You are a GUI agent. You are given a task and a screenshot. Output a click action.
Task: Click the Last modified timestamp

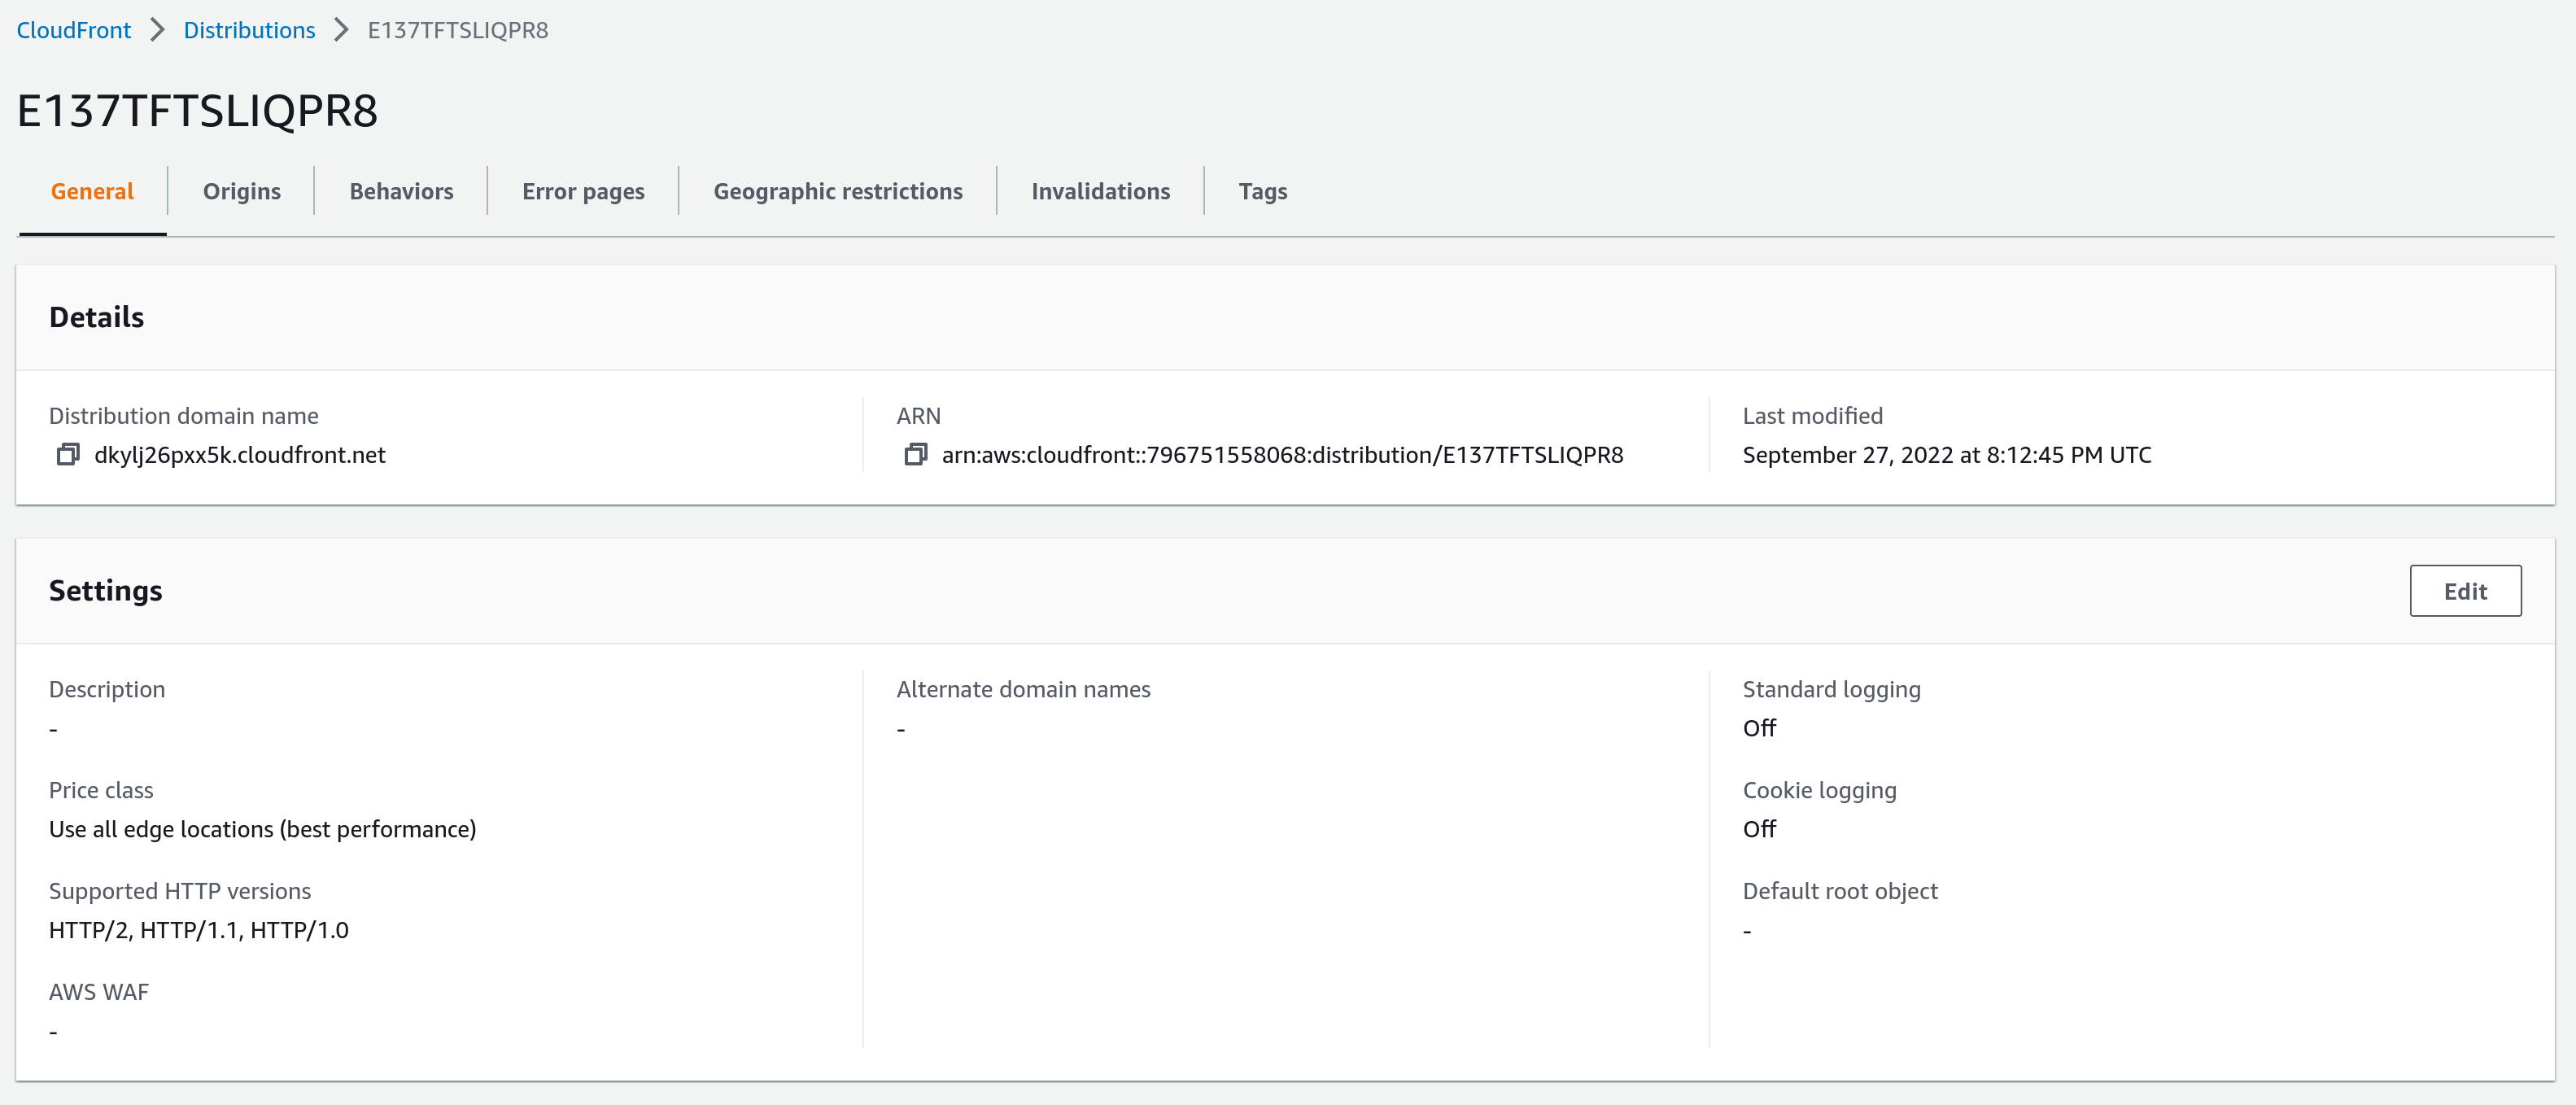tap(1946, 454)
